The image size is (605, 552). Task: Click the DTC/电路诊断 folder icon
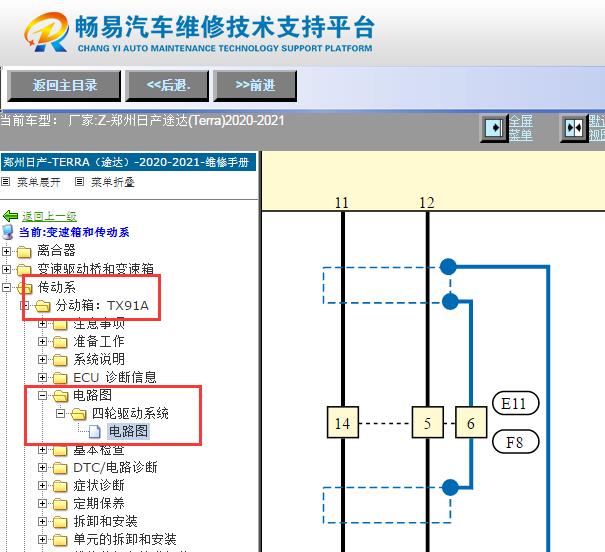(60, 468)
